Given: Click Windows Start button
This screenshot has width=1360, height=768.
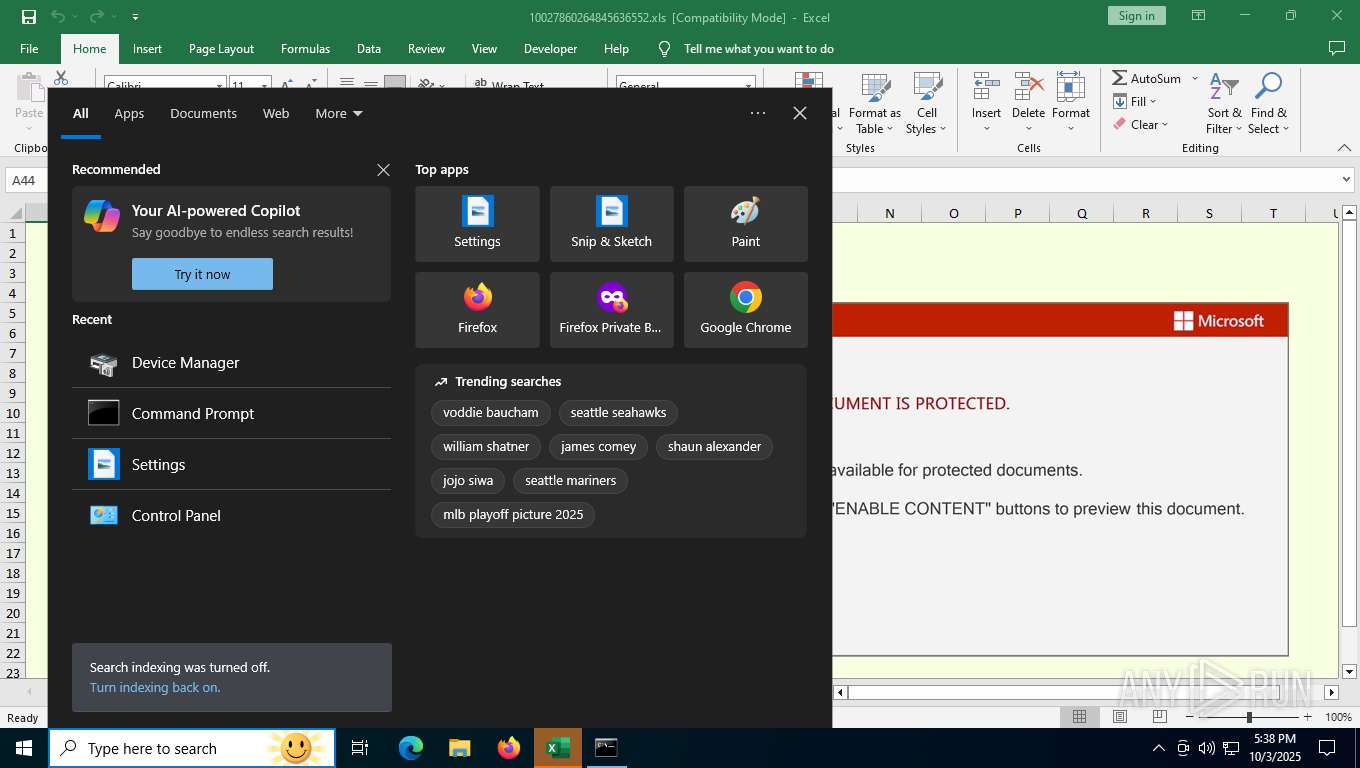Looking at the screenshot, I should [x=24, y=748].
